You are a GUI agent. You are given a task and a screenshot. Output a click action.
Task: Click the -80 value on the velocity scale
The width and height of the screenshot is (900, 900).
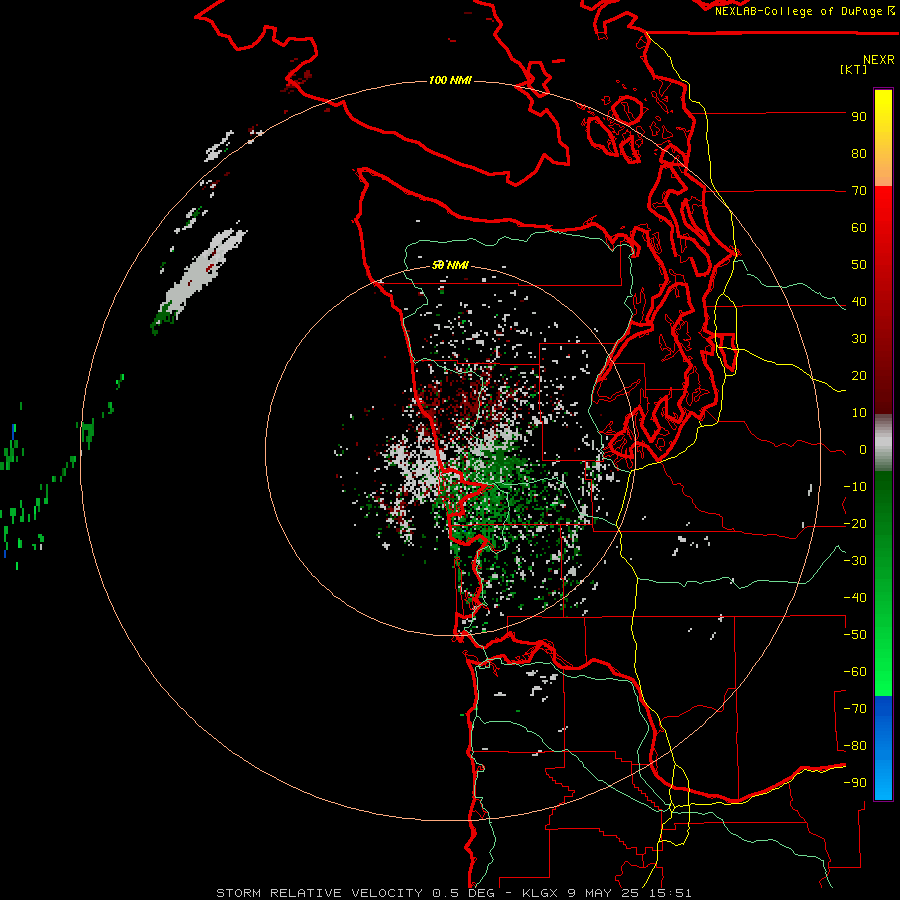855,746
